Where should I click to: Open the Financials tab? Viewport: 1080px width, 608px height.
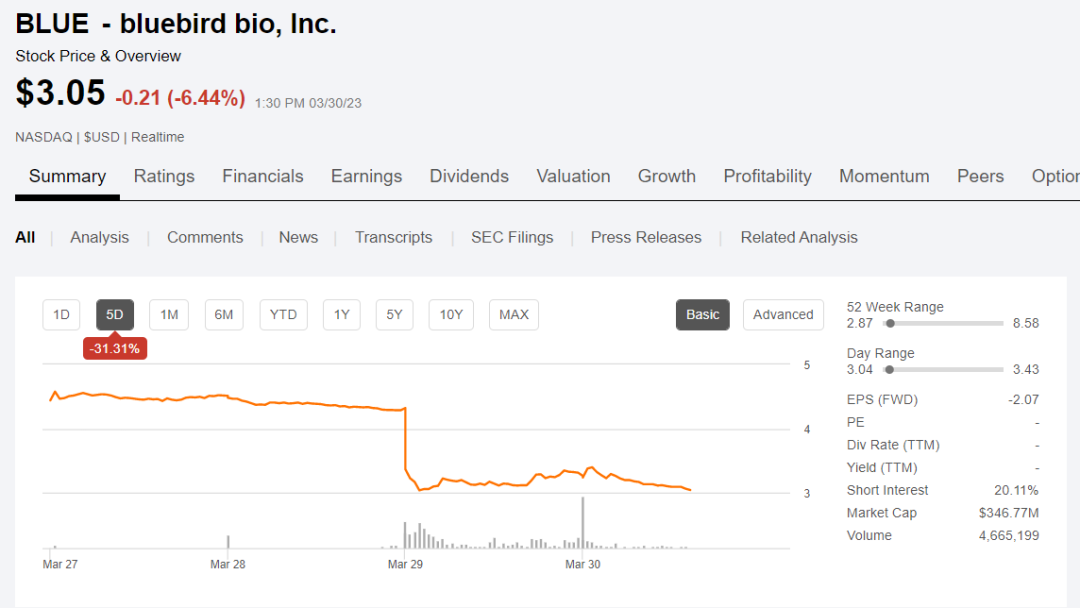pyautogui.click(x=262, y=177)
